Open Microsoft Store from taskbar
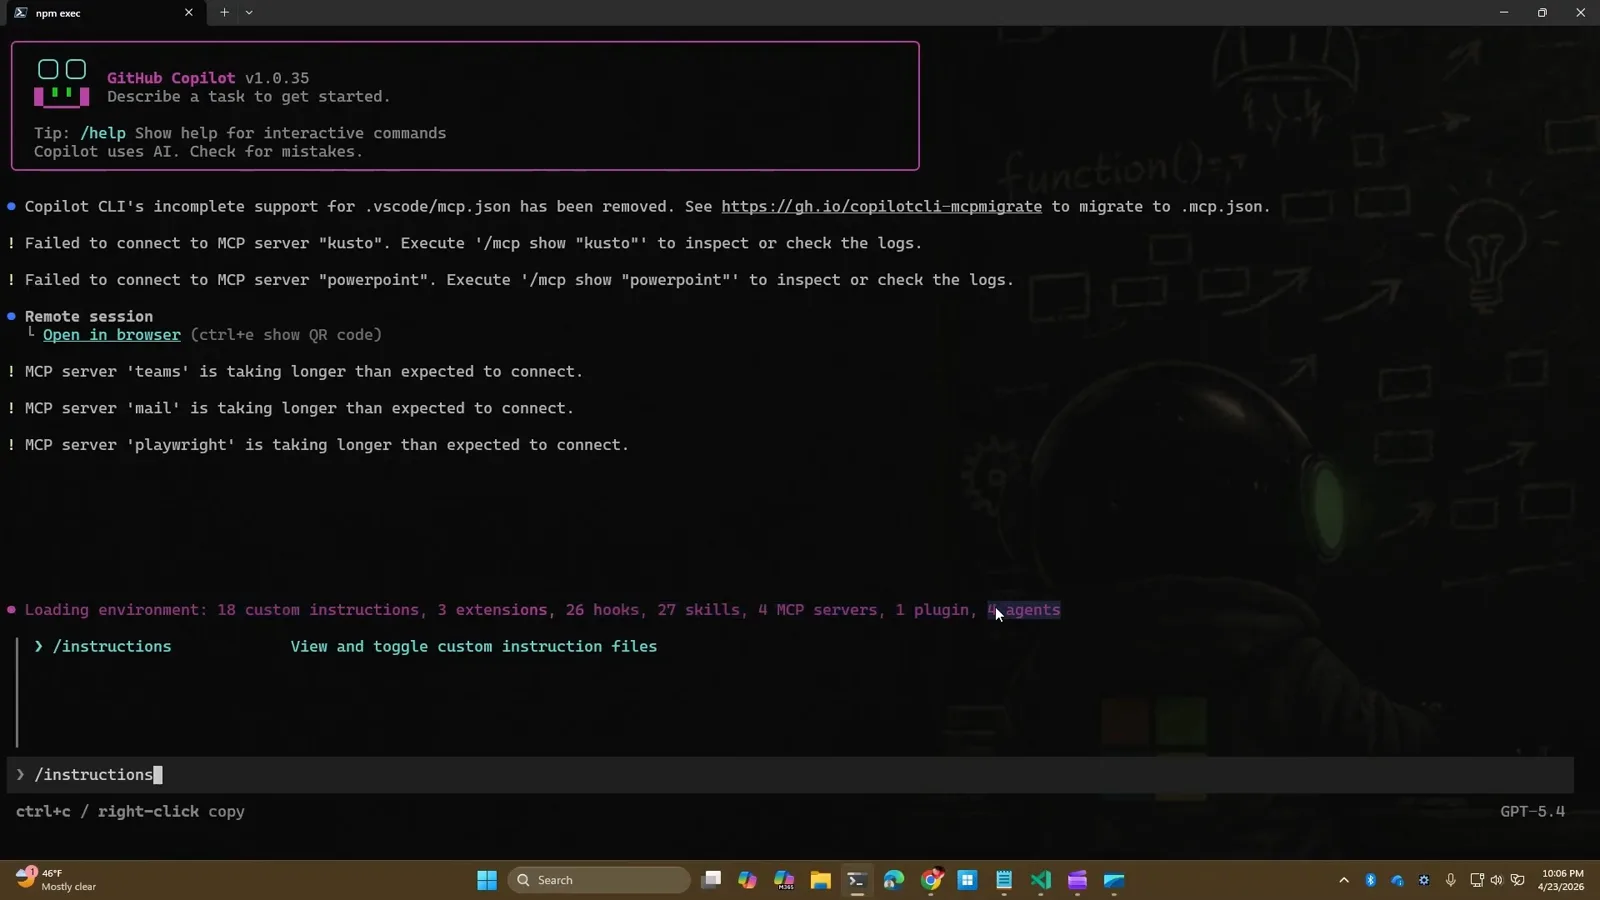 coord(967,880)
